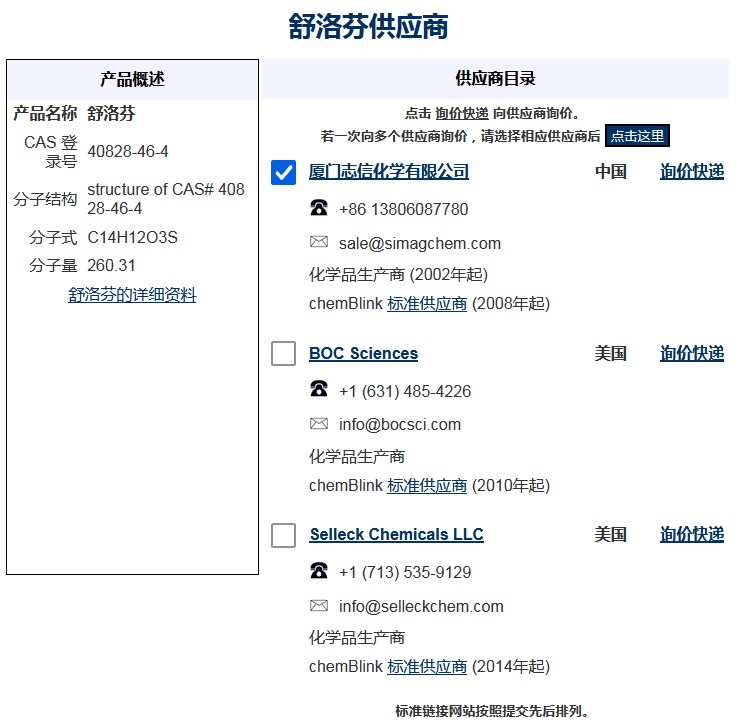Click phone icon for BOC Sciences
This screenshot has width=736, height=725.
click(319, 389)
